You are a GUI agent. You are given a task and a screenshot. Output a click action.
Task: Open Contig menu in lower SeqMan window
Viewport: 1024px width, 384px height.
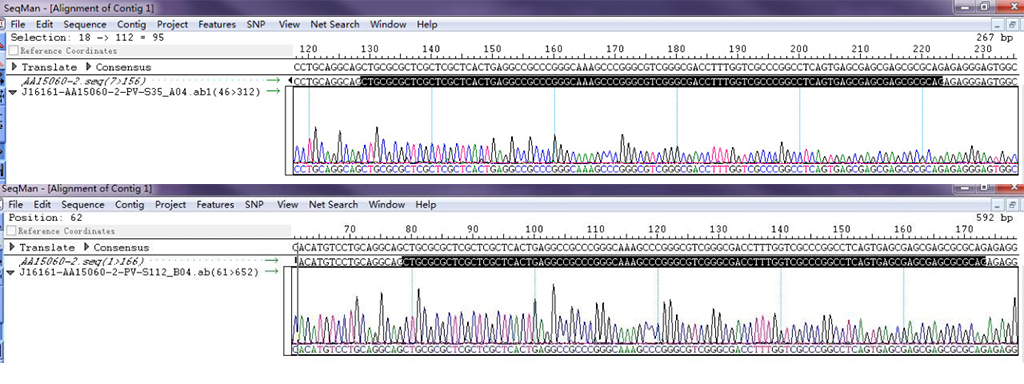[129, 204]
